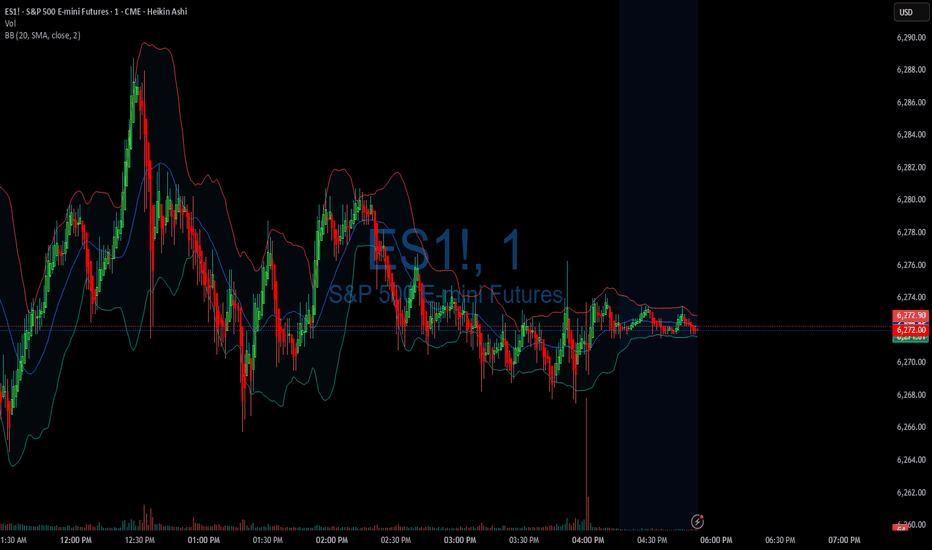The width and height of the screenshot is (932, 550).
Task: Open the USD currency selector
Action: (x=909, y=12)
